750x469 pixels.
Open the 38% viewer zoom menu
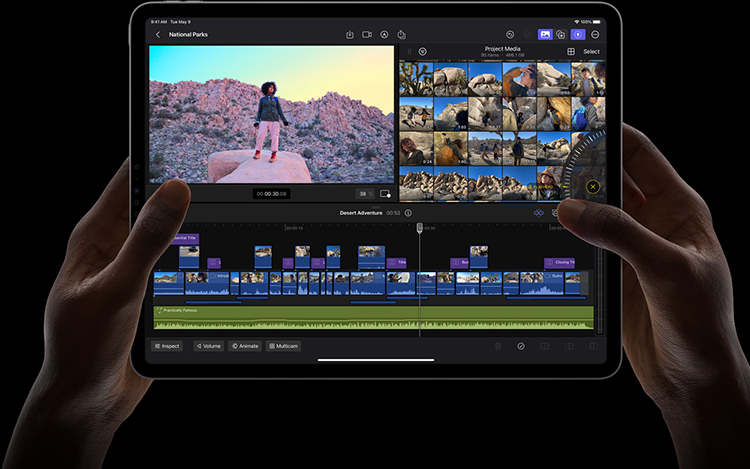click(365, 194)
